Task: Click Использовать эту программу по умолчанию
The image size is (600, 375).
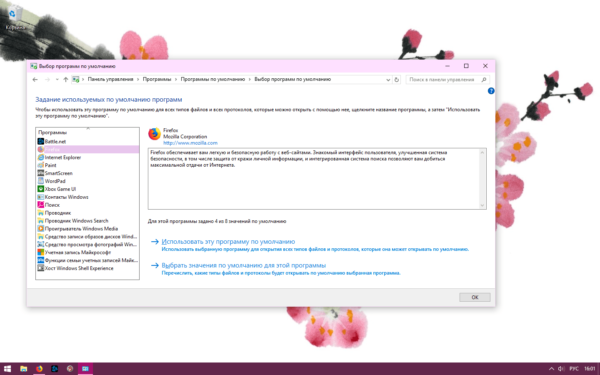Action: click(x=228, y=242)
